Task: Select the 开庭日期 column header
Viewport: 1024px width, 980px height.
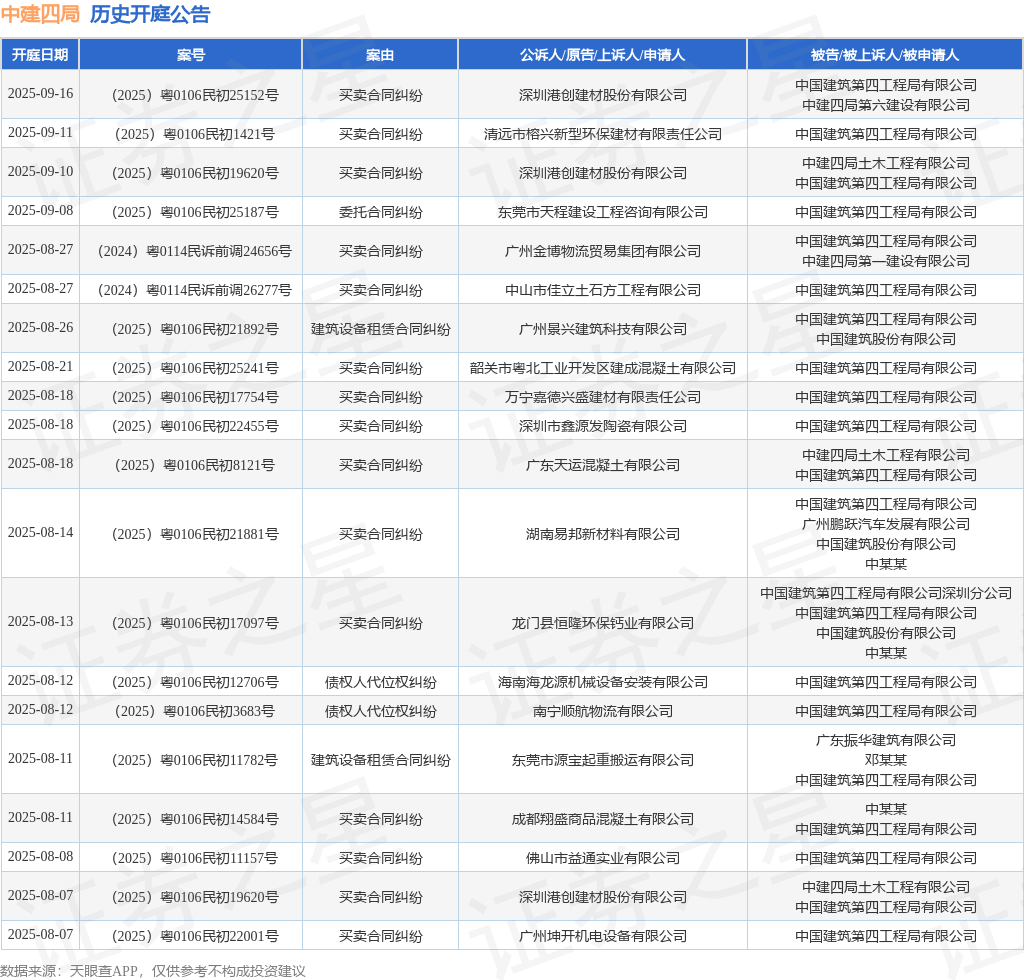Action: [x=40, y=55]
